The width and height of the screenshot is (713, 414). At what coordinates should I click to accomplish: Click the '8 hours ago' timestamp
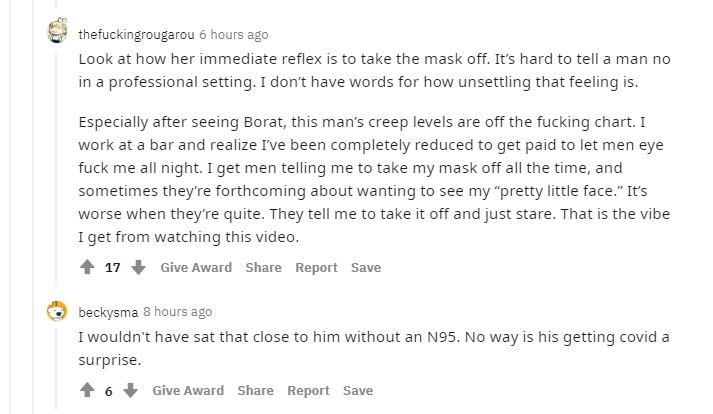(x=177, y=312)
